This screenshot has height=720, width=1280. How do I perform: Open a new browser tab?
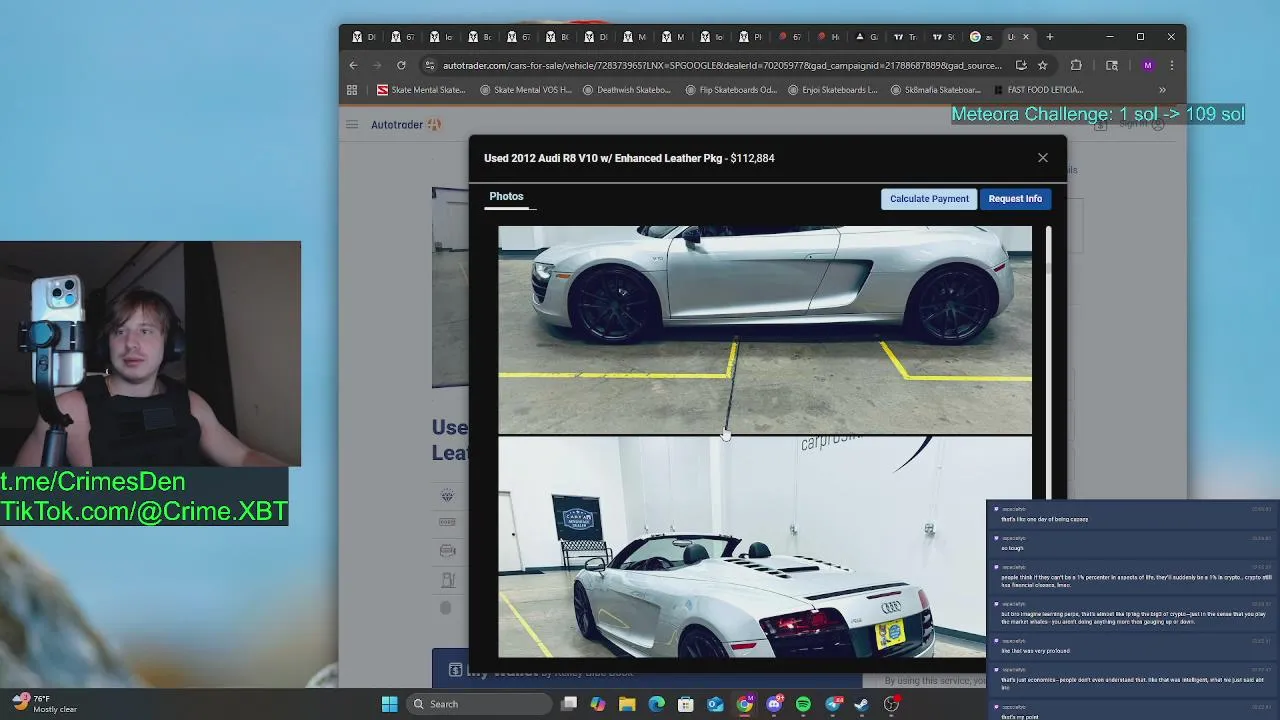[x=1049, y=37]
